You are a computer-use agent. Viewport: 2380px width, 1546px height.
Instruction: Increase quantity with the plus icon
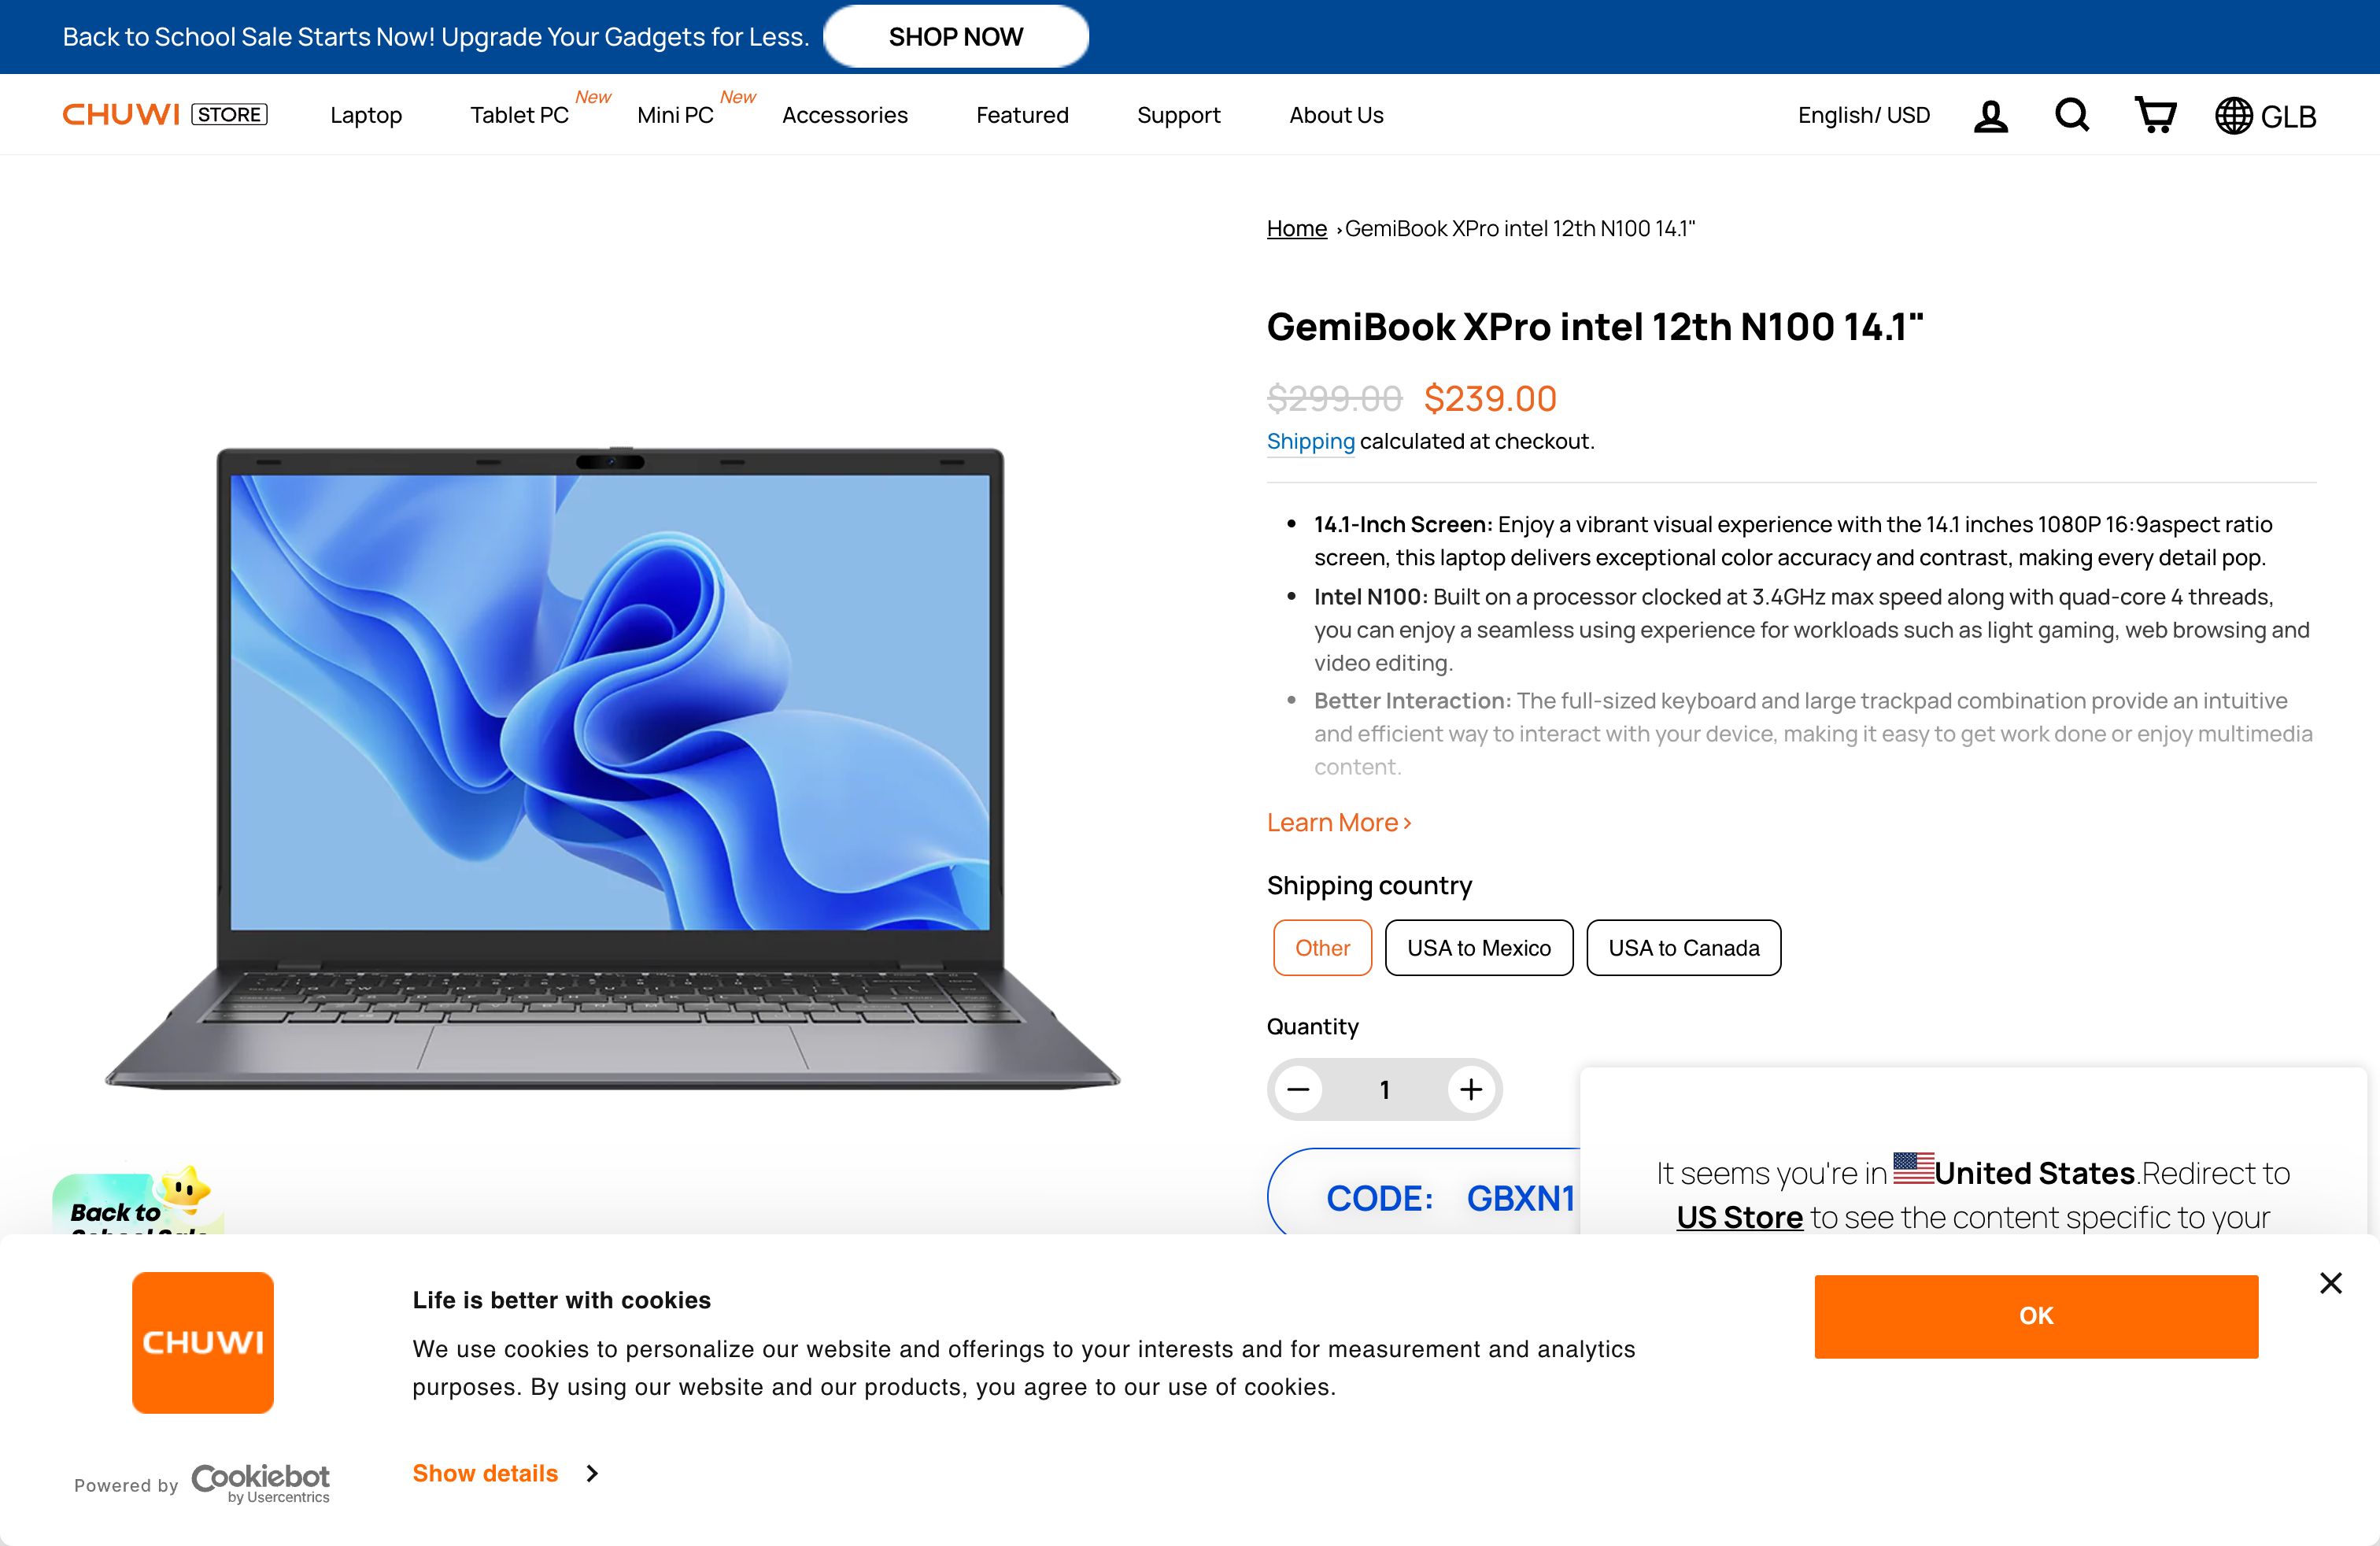(1471, 1089)
